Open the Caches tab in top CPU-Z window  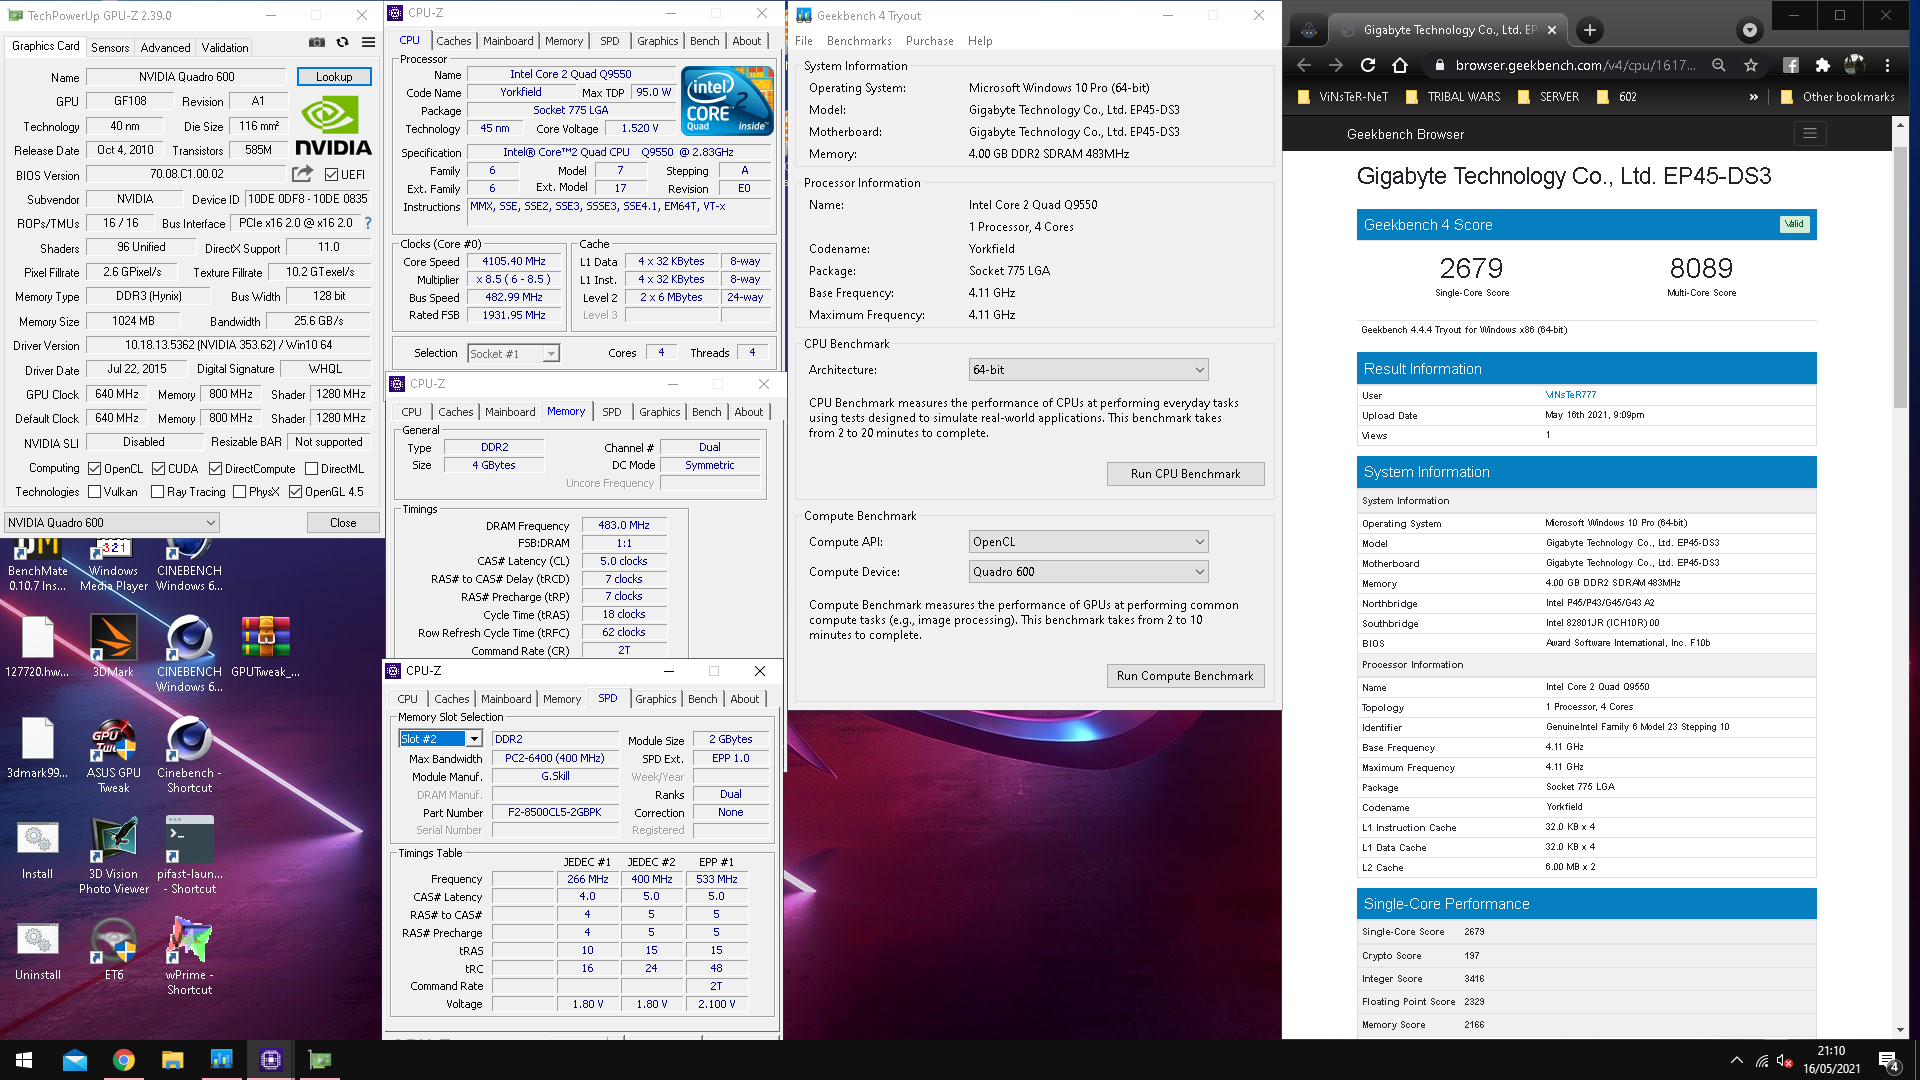tap(453, 41)
